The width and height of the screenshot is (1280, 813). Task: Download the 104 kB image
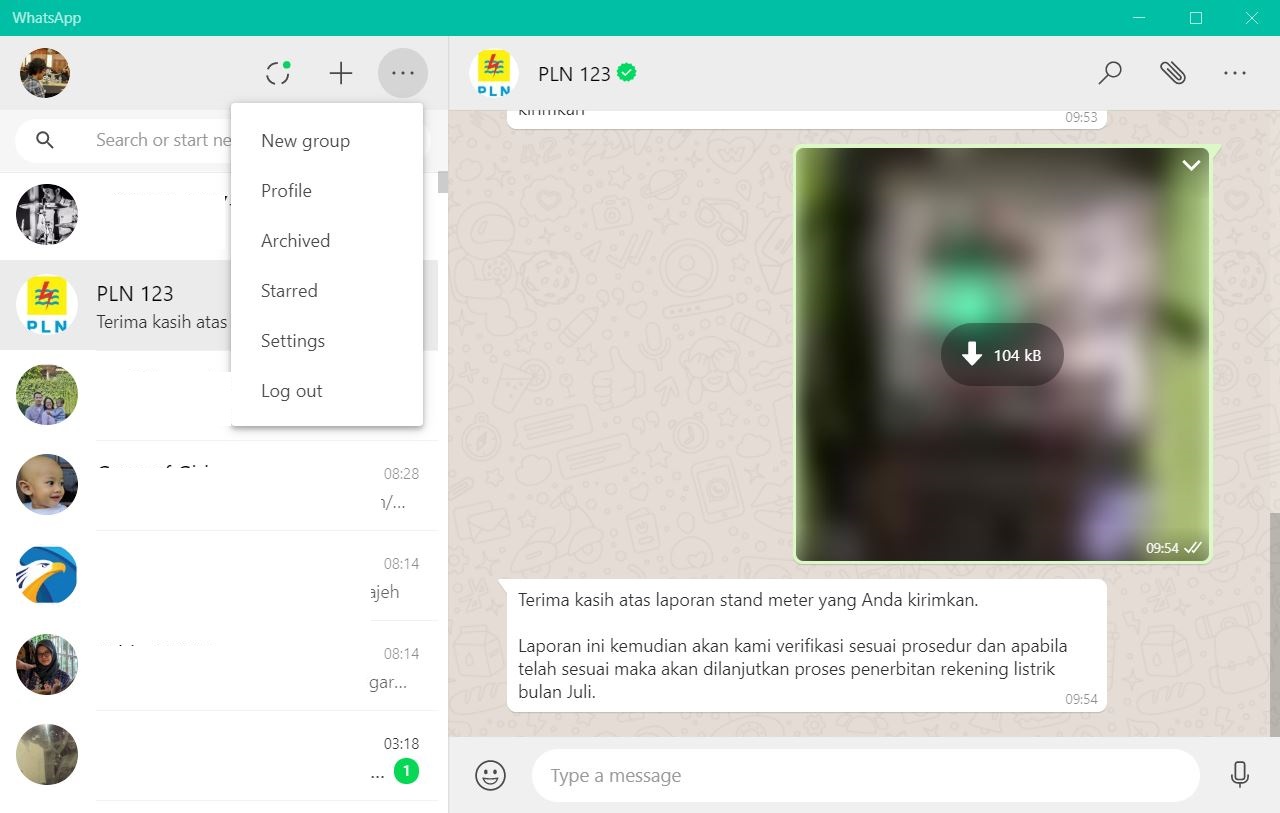[1001, 354]
